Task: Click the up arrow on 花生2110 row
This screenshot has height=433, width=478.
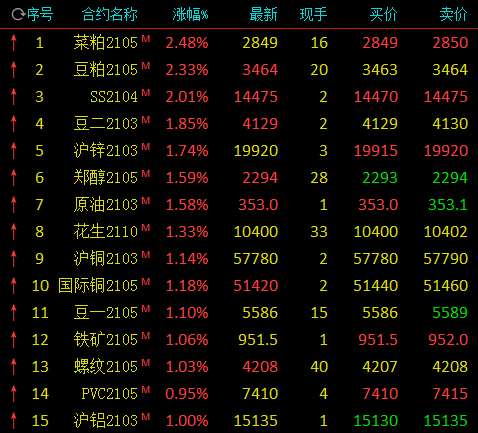Action: pyautogui.click(x=14, y=232)
